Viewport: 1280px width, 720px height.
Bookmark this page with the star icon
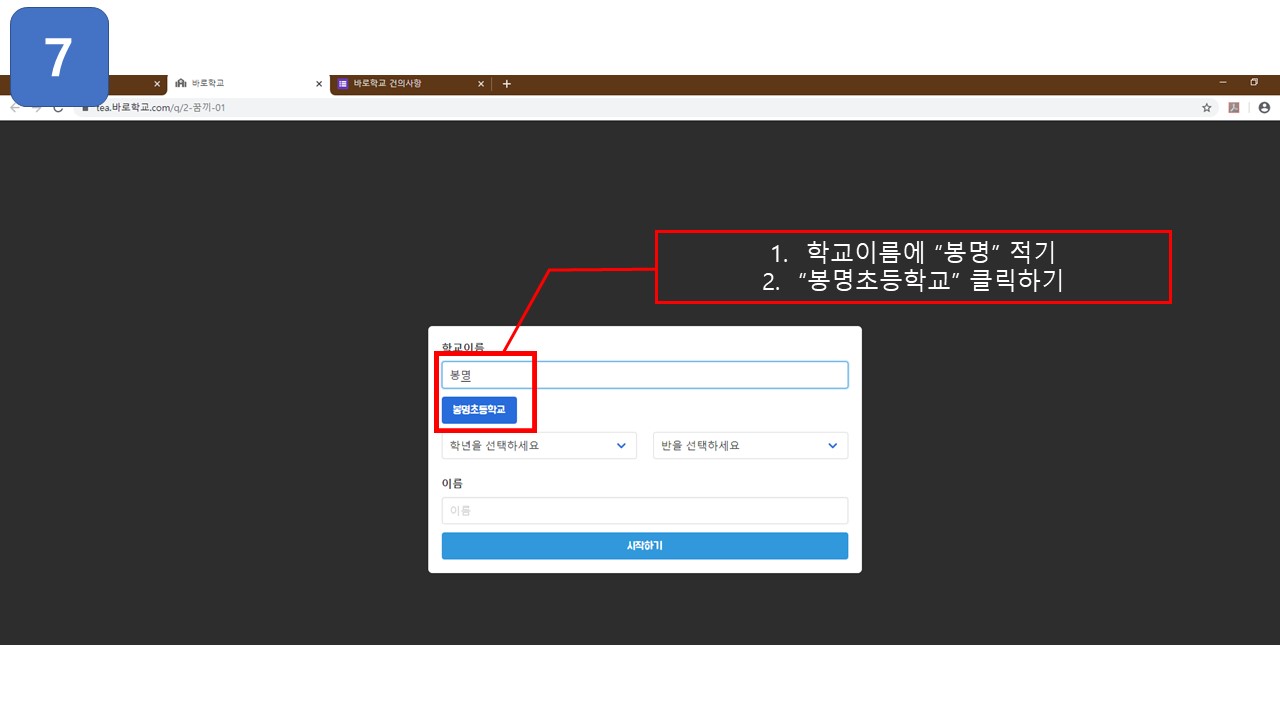pos(1207,108)
